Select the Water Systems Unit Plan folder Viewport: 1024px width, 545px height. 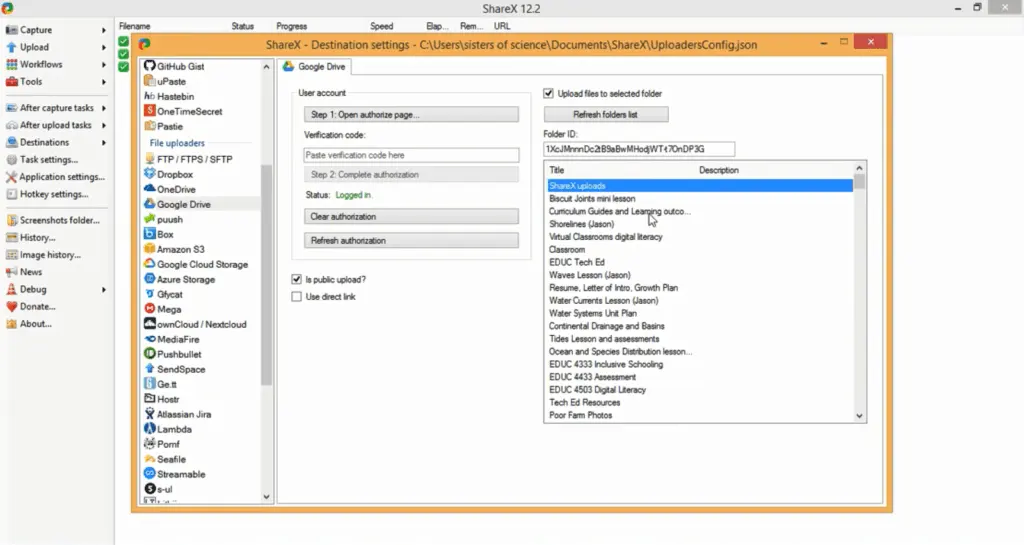click(x=700, y=313)
